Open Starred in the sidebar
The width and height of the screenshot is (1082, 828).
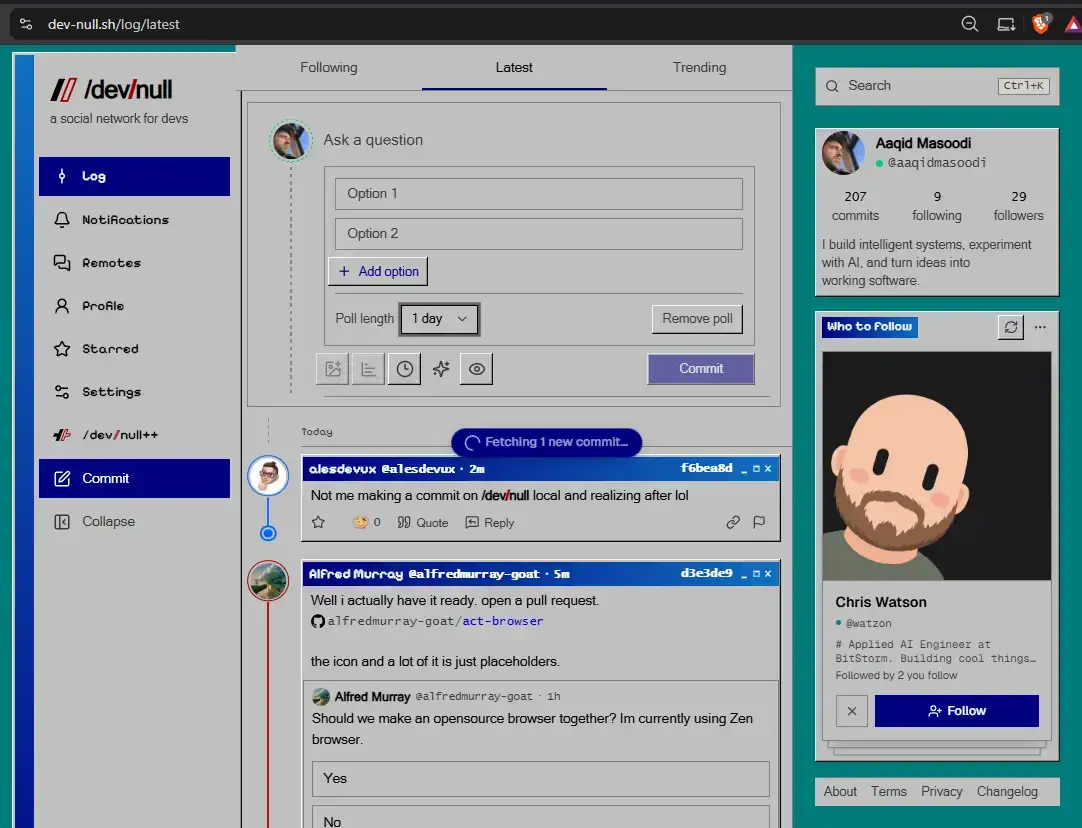pyautogui.click(x=134, y=349)
